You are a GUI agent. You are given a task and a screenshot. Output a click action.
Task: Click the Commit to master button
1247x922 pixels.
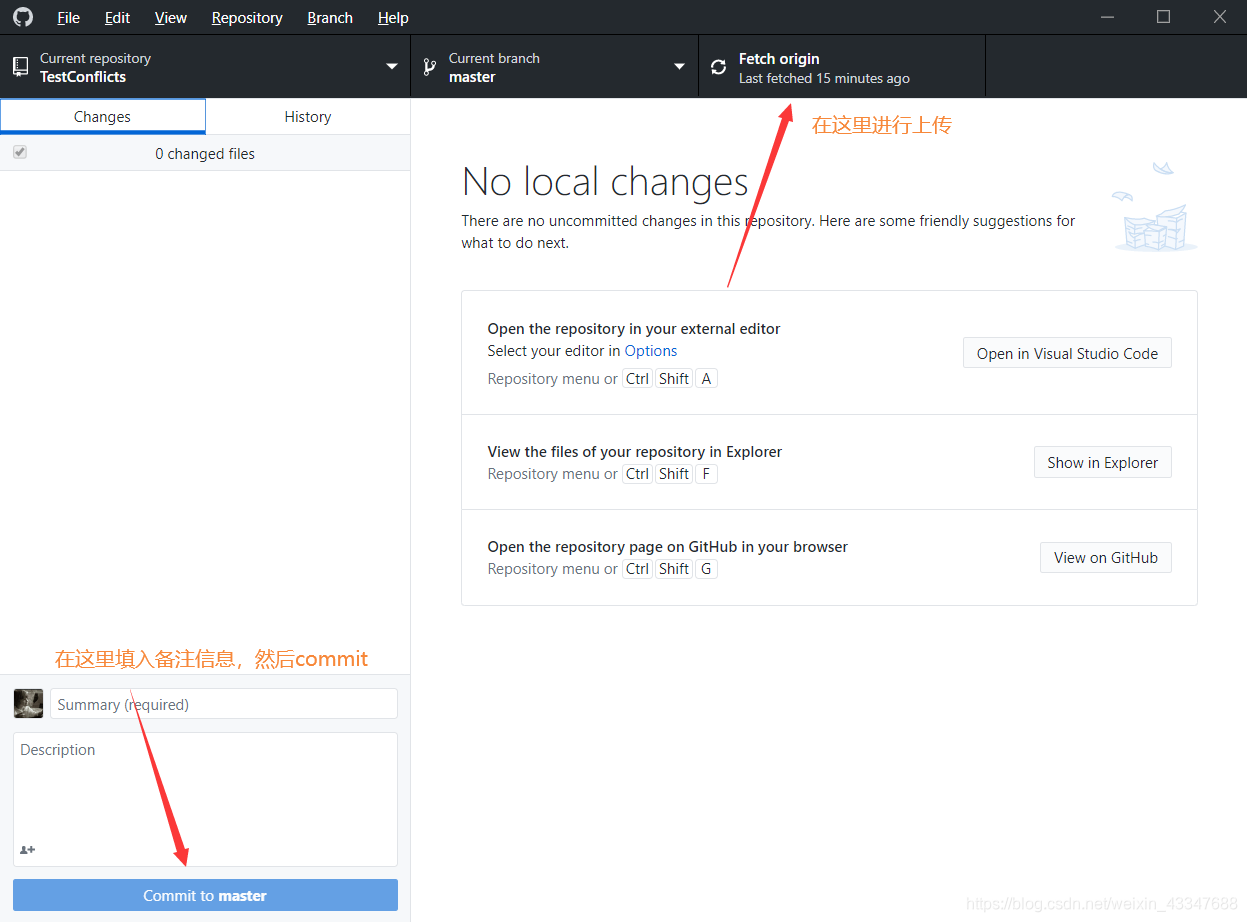(x=205, y=895)
